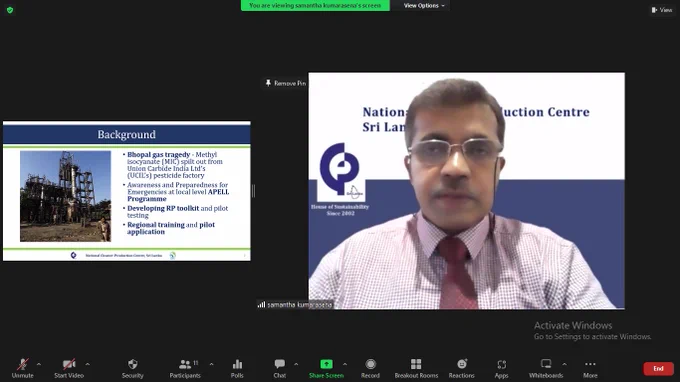
Task: Unmute the microphone
Action: pos(23,369)
